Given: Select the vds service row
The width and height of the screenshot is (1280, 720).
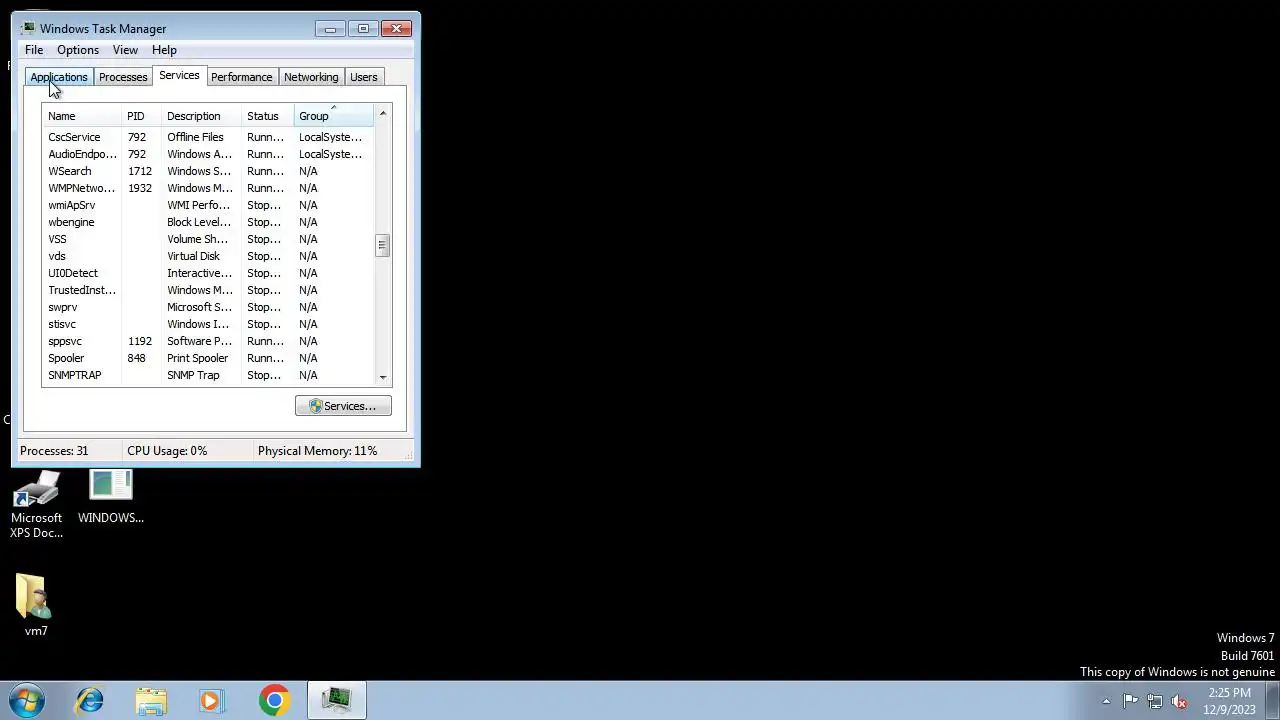Looking at the screenshot, I should 208,256.
